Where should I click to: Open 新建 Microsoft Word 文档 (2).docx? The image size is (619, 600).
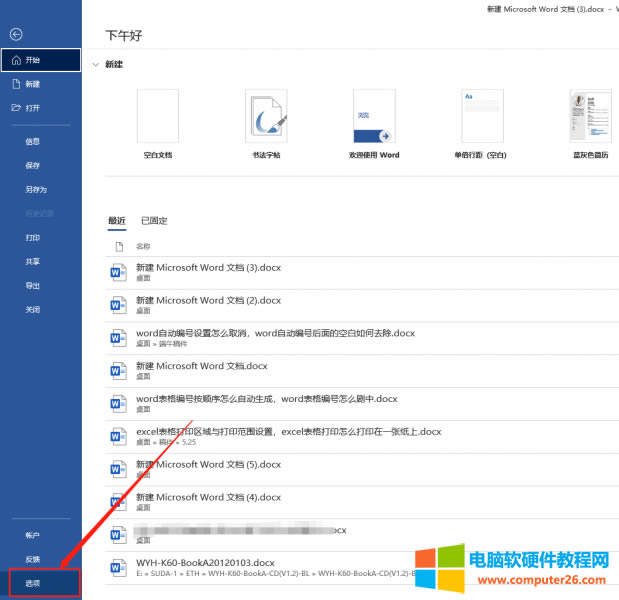coord(208,300)
